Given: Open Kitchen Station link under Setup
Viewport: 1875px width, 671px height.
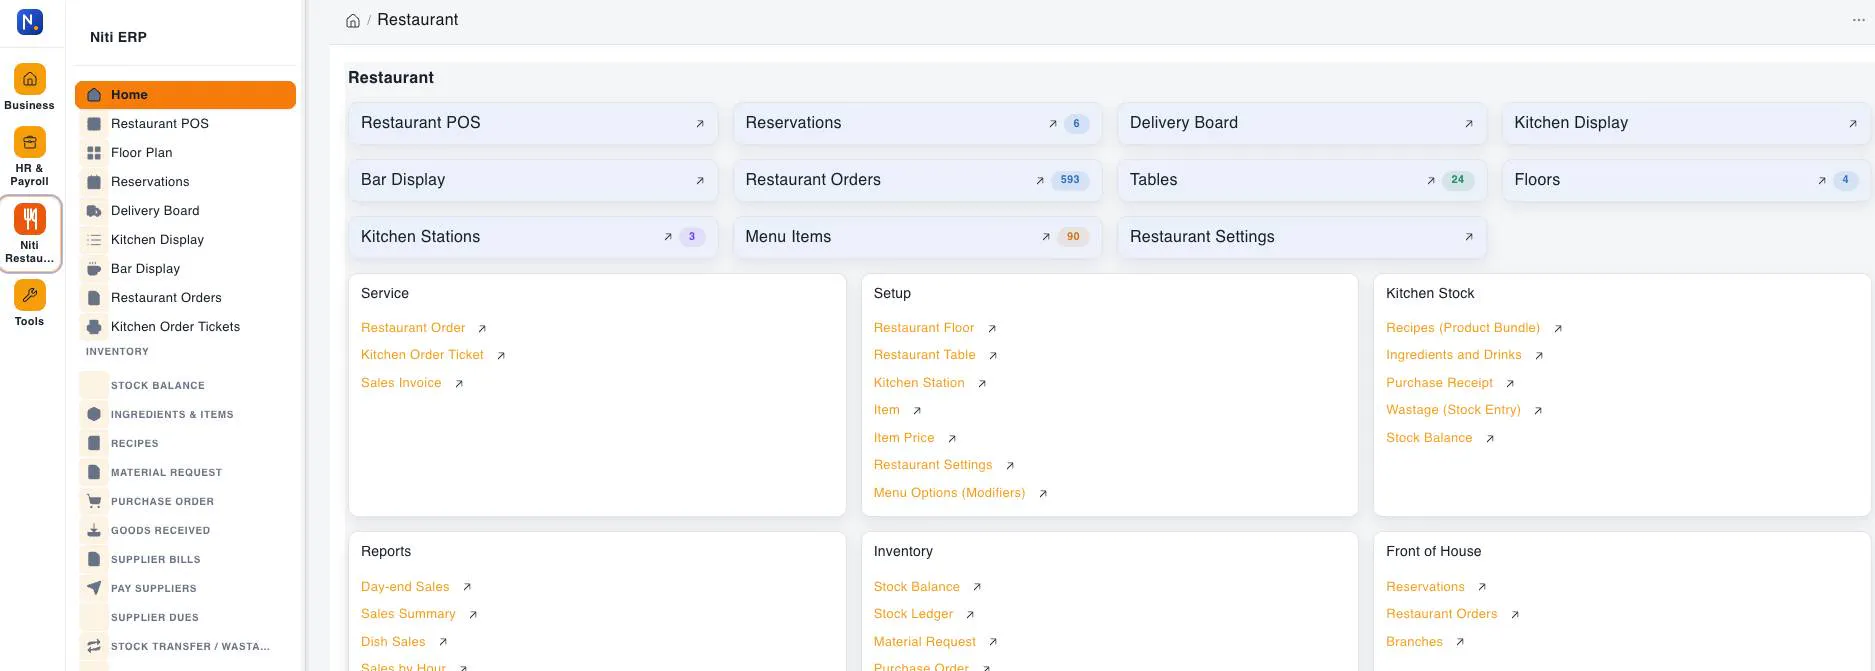Looking at the screenshot, I should [919, 383].
